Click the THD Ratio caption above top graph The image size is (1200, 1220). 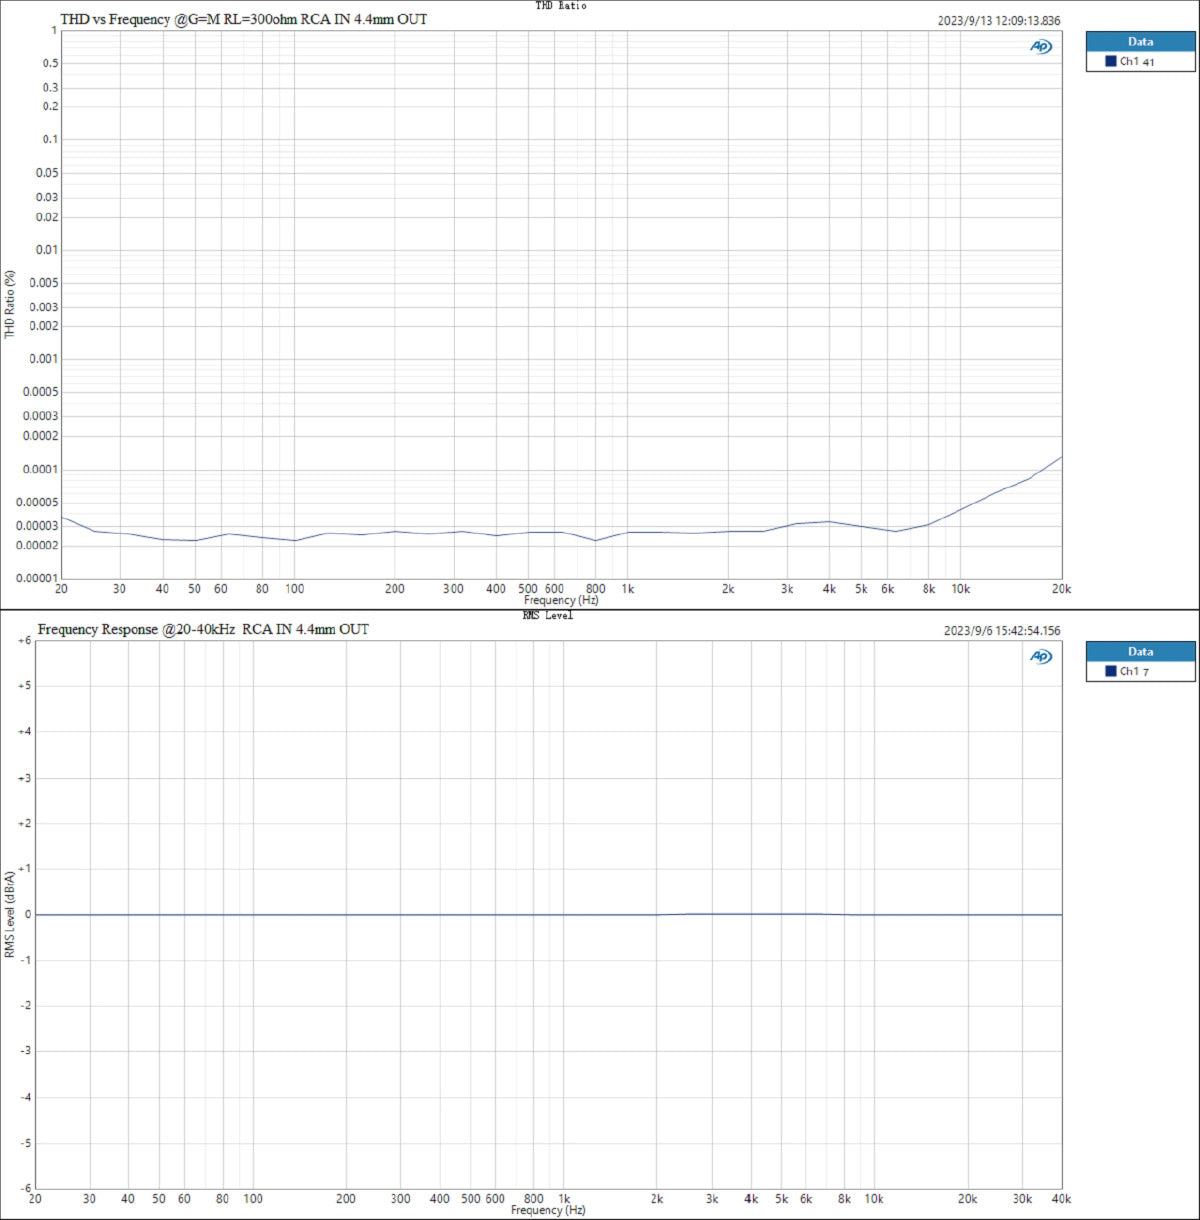click(561, 6)
